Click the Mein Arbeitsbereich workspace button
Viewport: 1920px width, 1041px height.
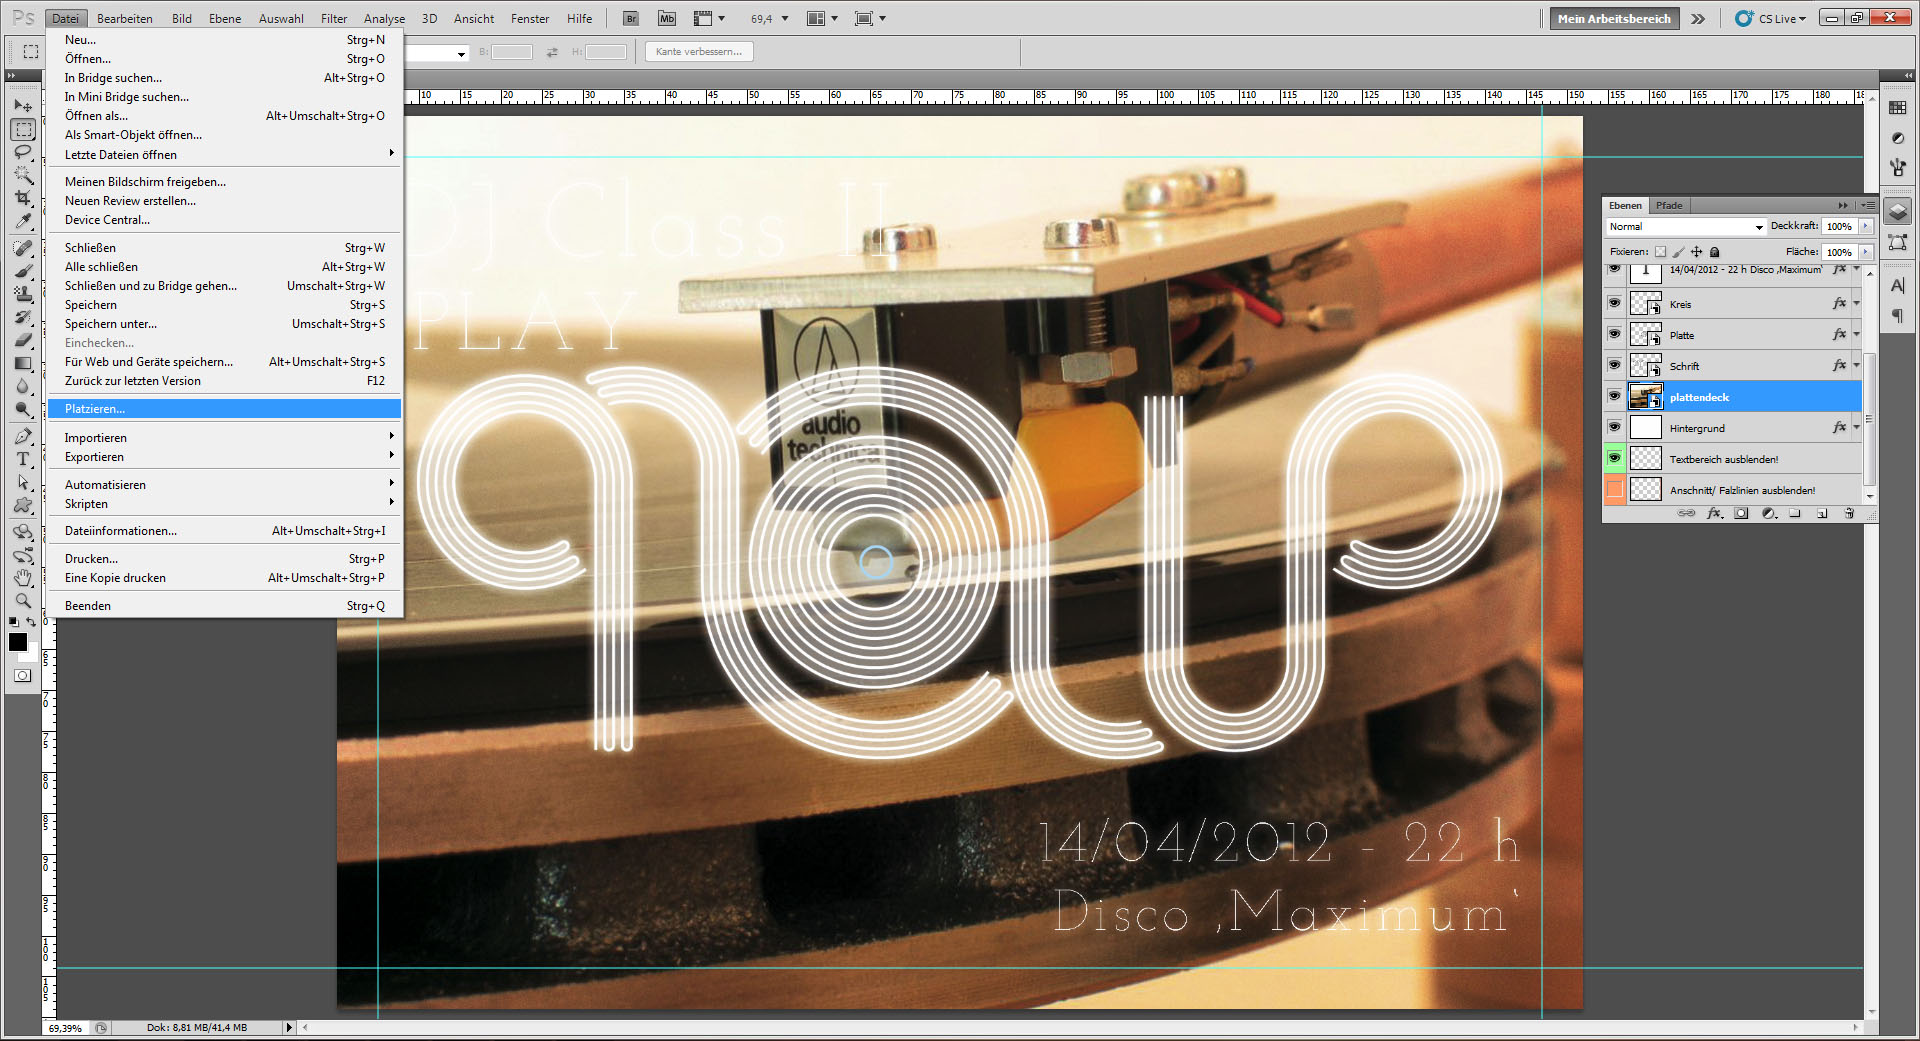(1613, 18)
